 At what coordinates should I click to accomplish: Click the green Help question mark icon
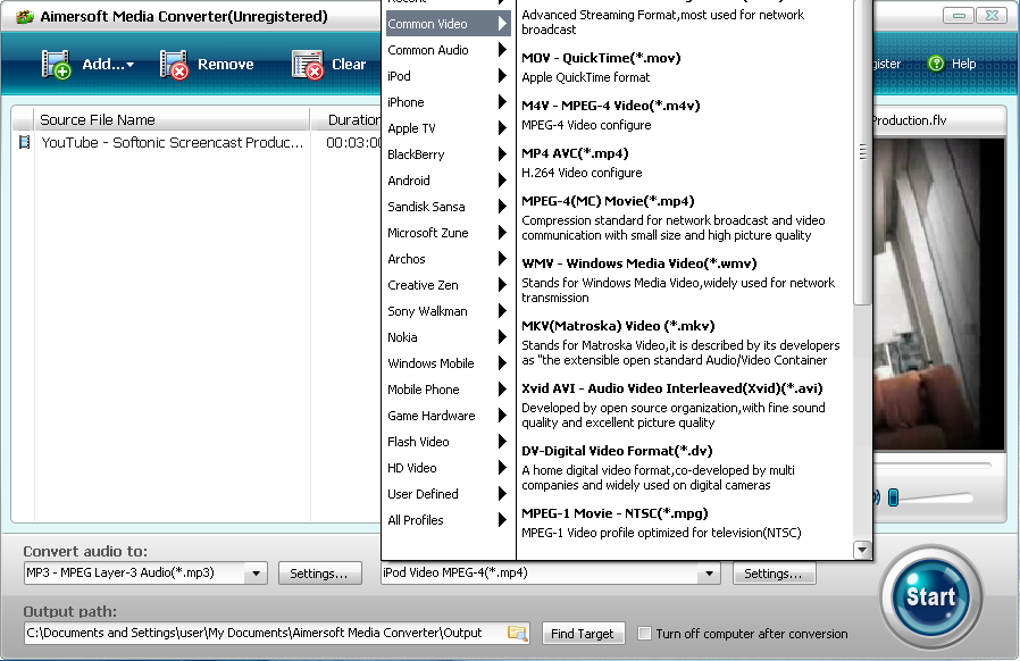pyautogui.click(x=936, y=63)
